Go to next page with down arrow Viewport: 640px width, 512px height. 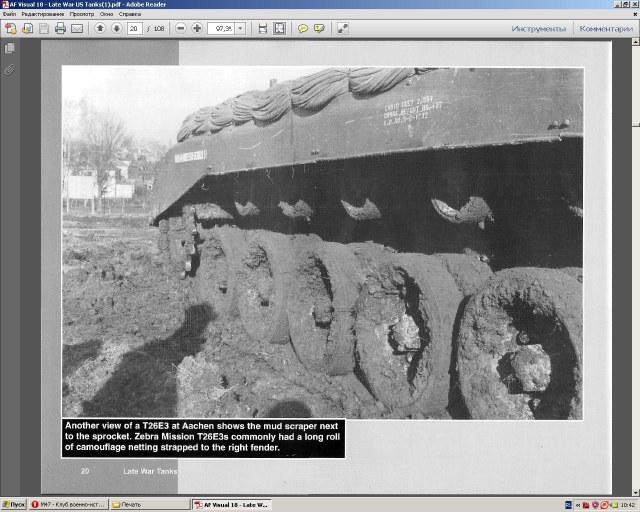[x=115, y=28]
